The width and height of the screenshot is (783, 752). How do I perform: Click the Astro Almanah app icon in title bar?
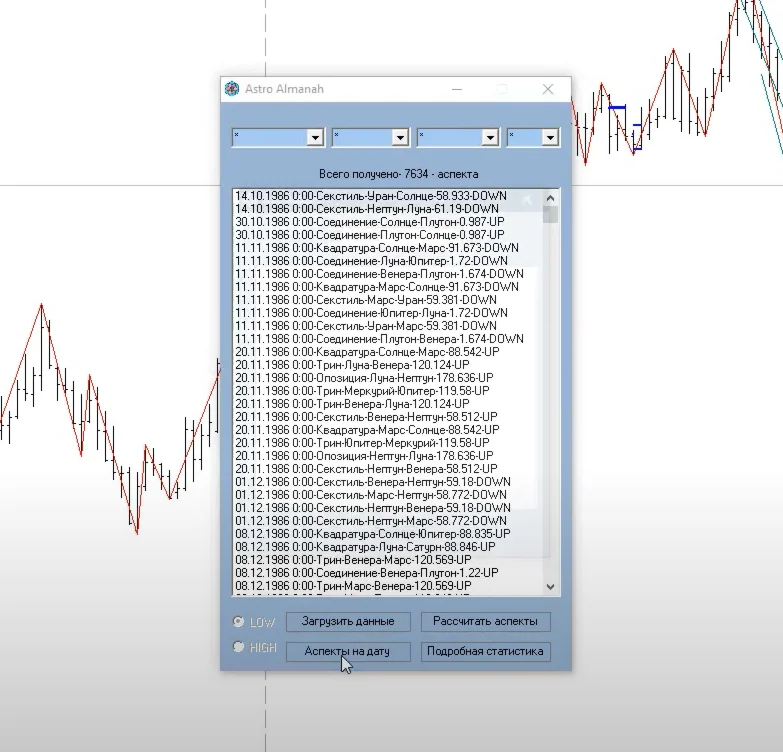click(x=232, y=89)
